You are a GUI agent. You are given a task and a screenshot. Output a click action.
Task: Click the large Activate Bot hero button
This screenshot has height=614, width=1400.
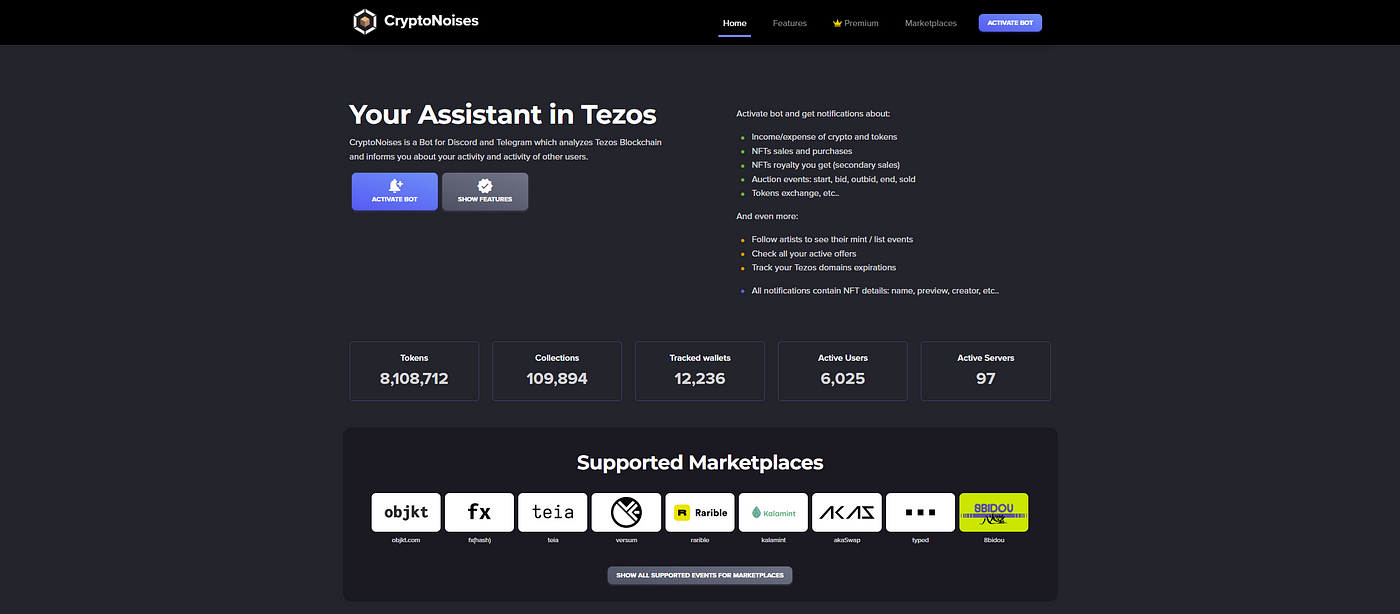click(x=394, y=191)
